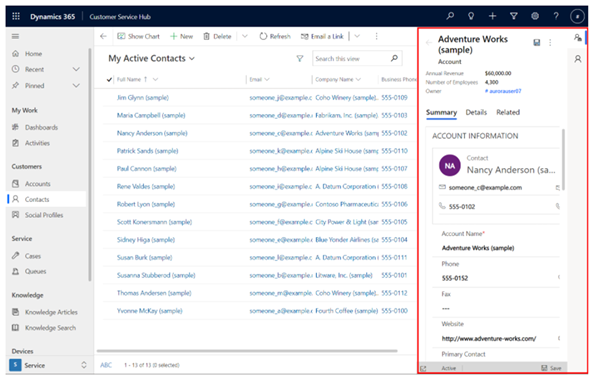Click Show Chart in command bar
This screenshot has width=600, height=385.
pos(139,36)
